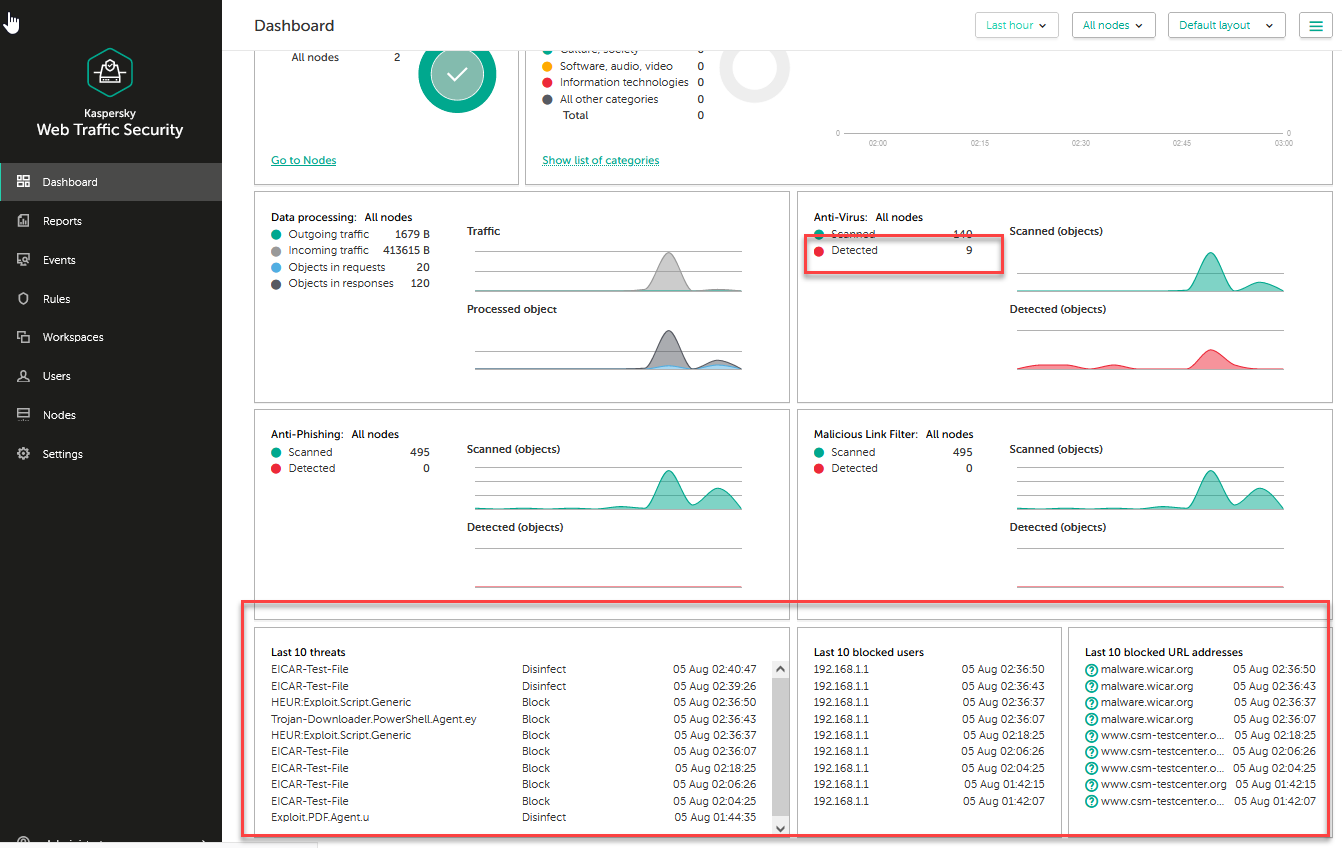Click the Users person icon
Viewport: 1342px width, 848px height.
pyautogui.click(x=23, y=376)
